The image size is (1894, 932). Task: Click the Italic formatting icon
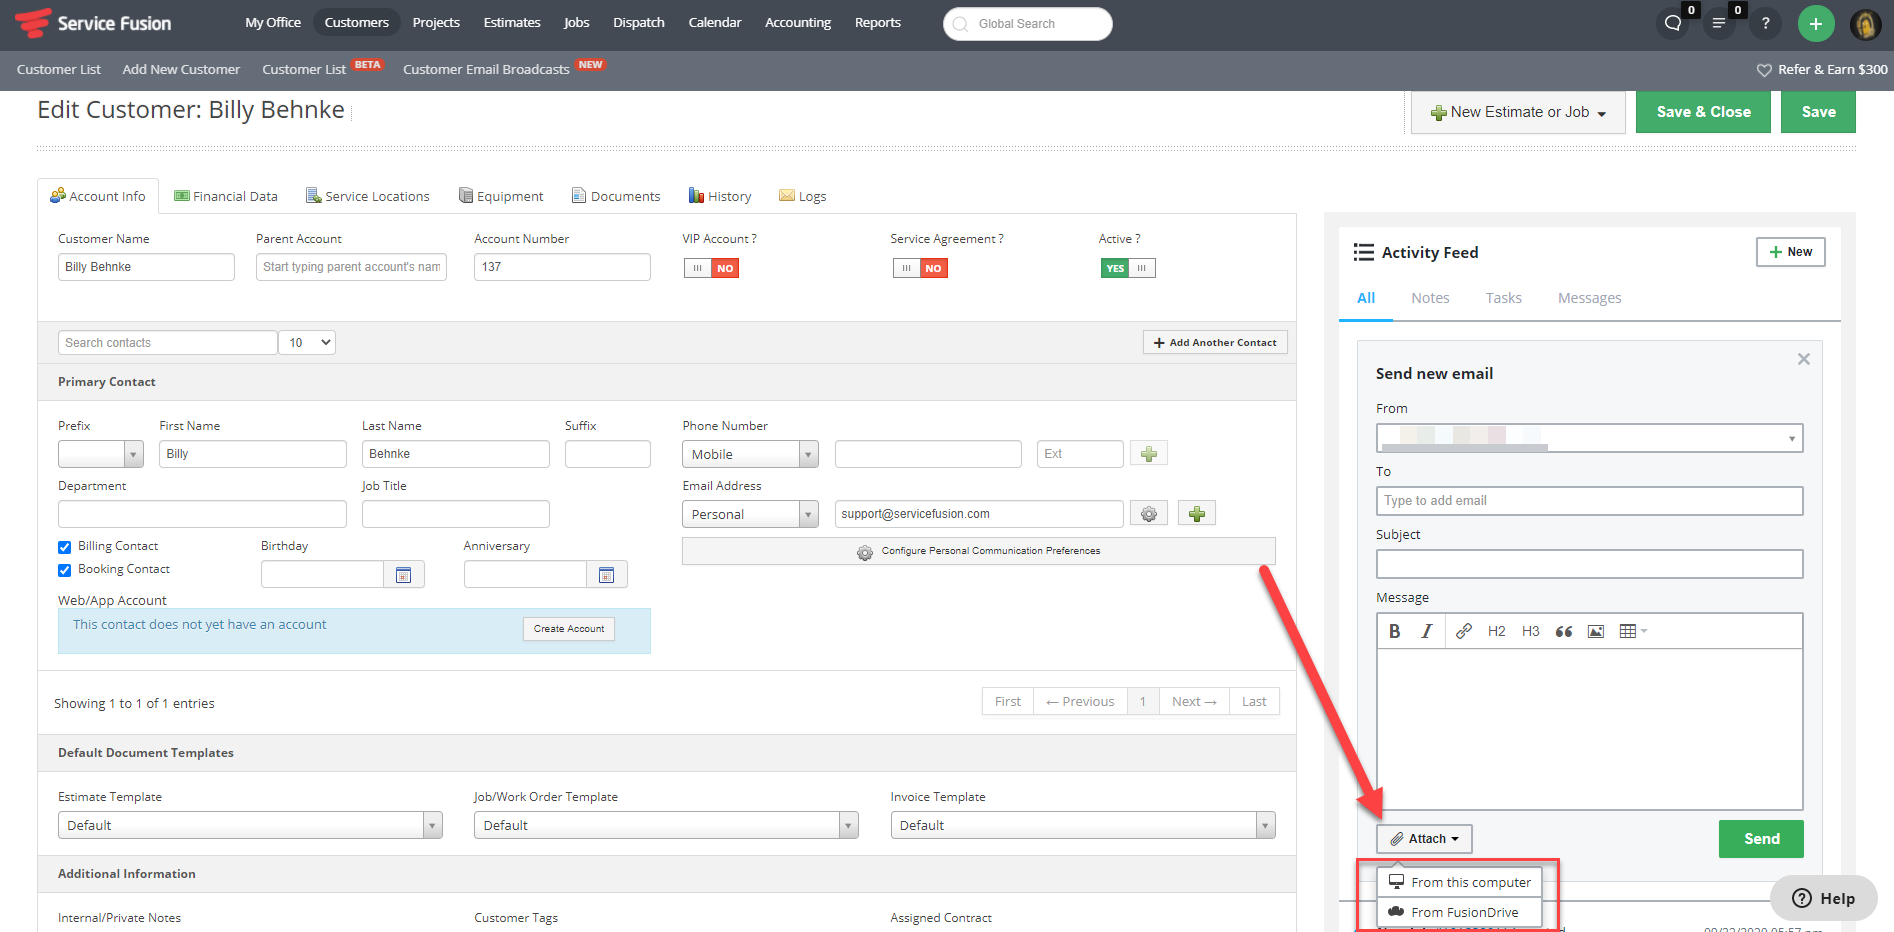click(x=1427, y=631)
